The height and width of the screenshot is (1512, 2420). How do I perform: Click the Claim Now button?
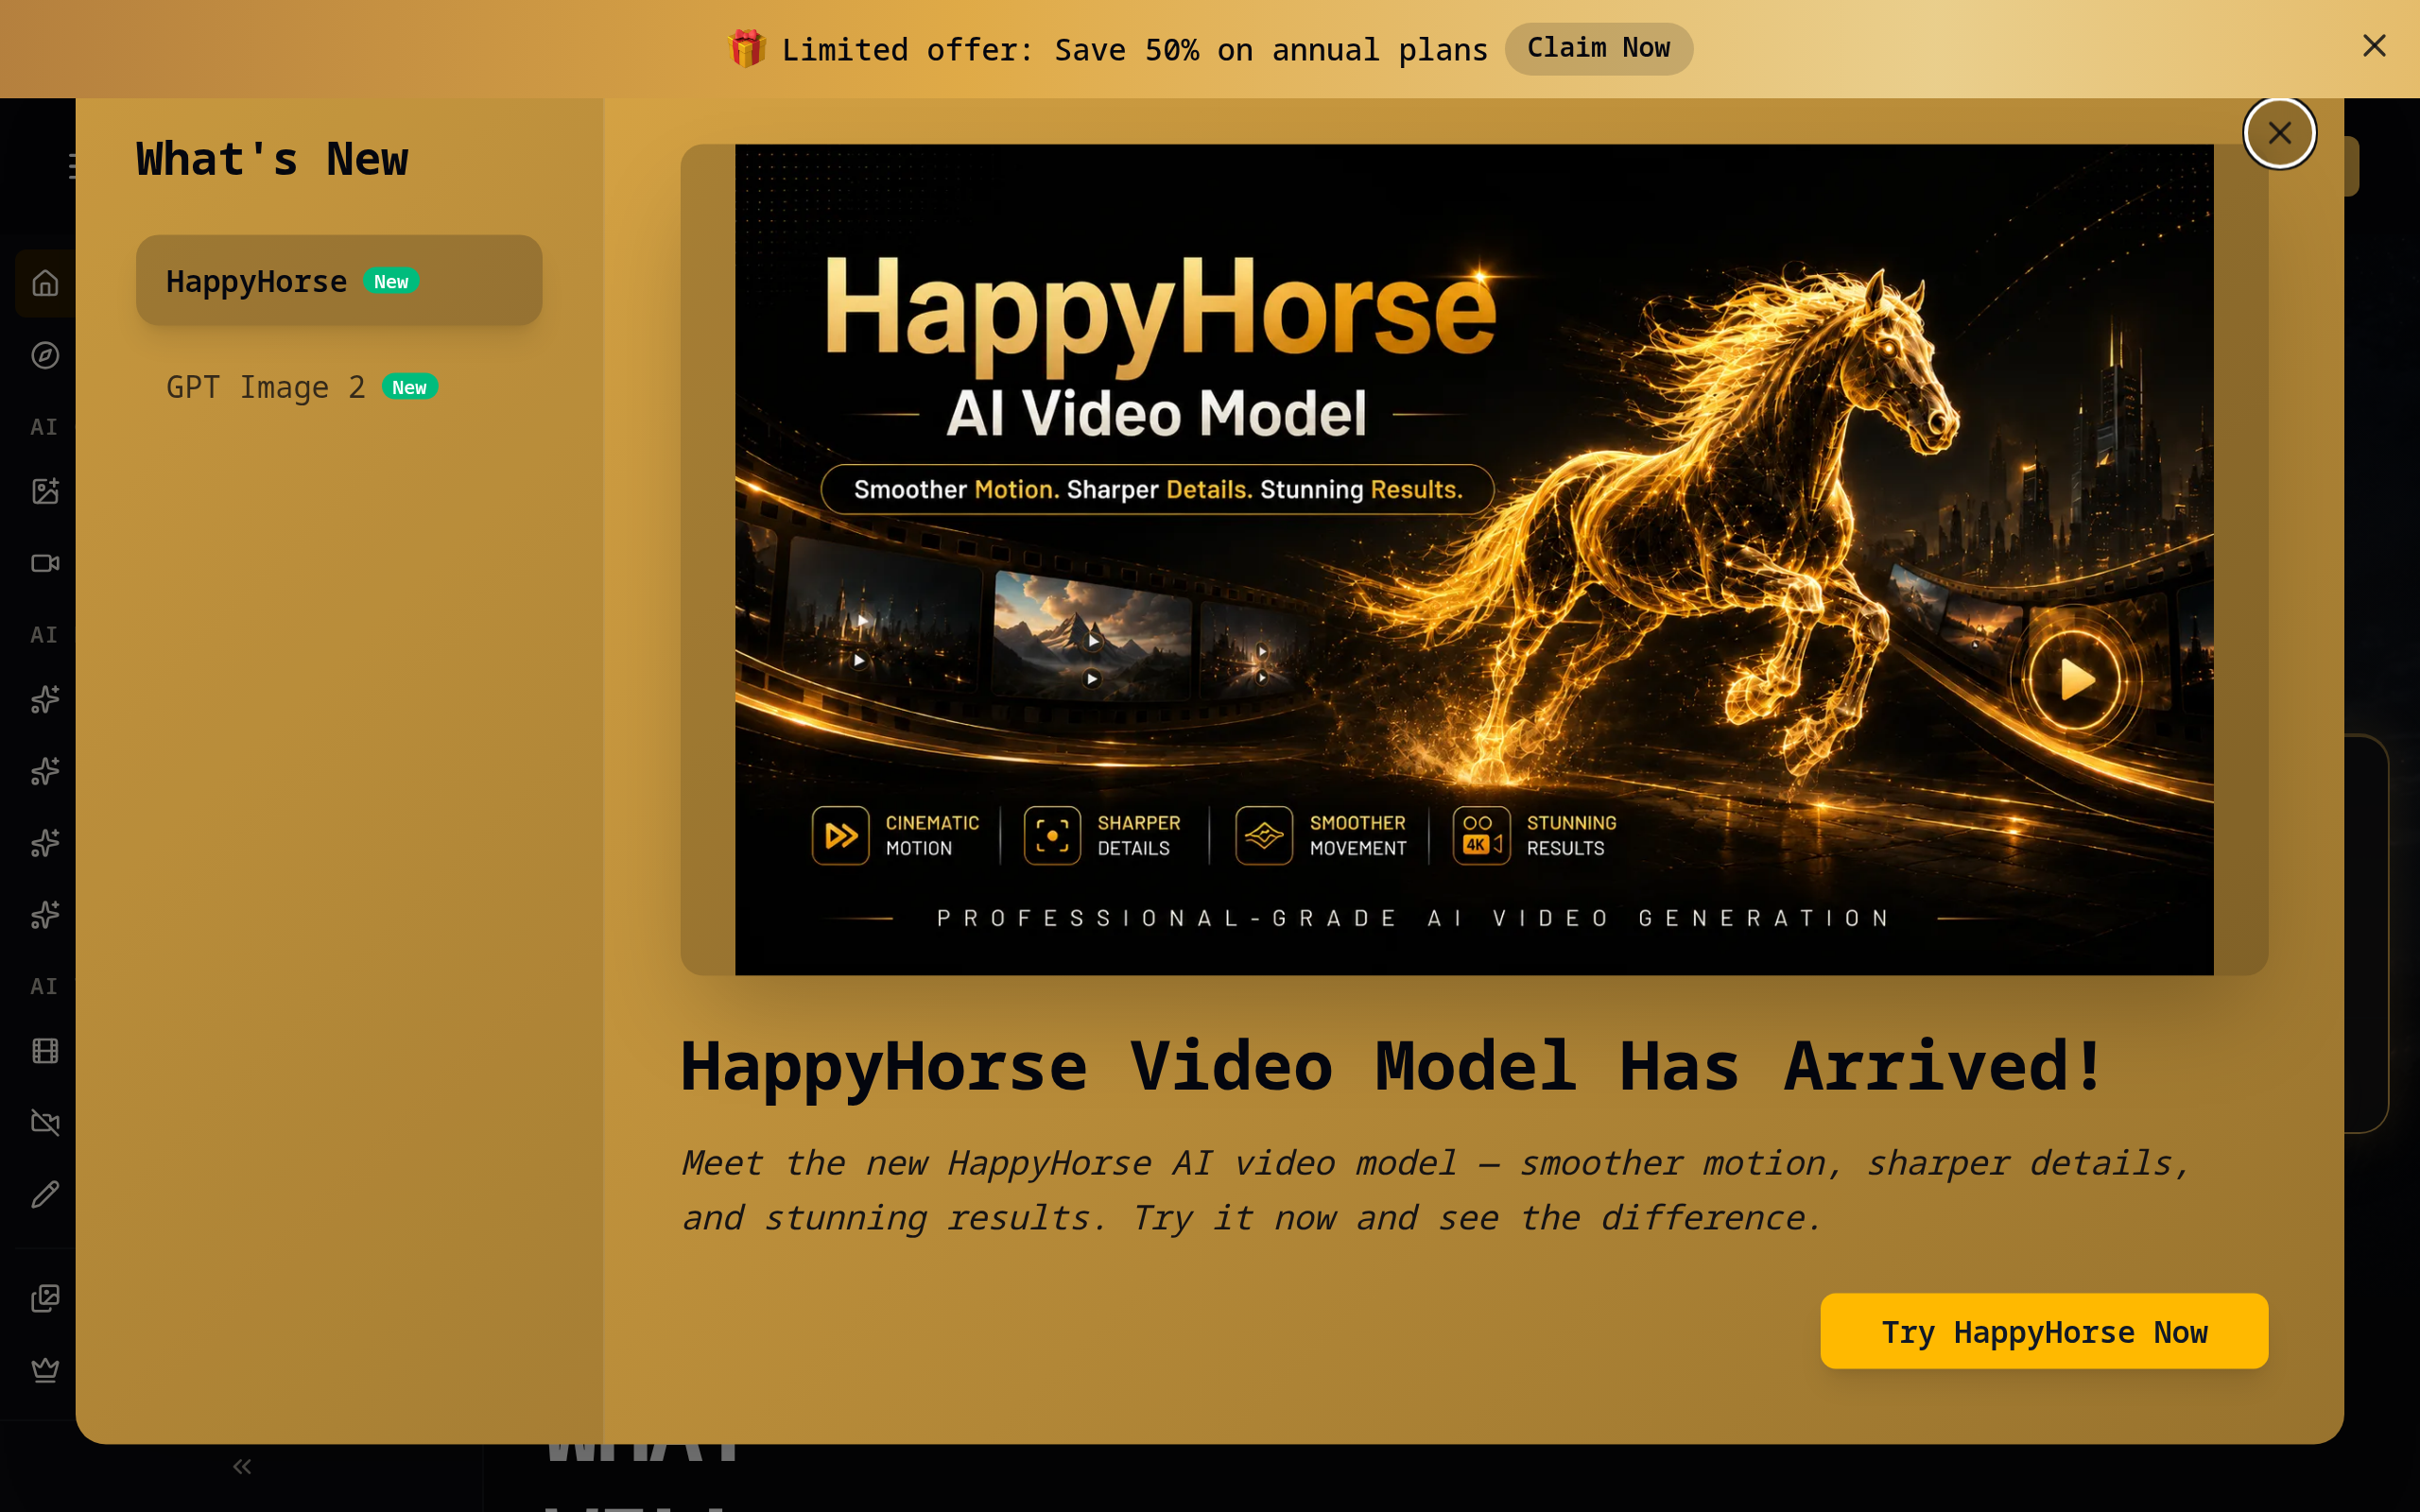click(x=1598, y=48)
